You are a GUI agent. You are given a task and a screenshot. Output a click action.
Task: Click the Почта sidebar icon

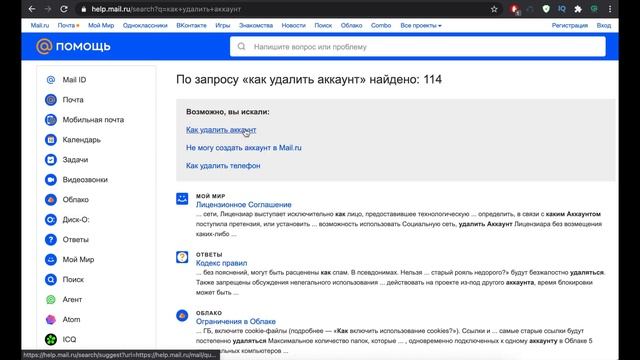coord(51,100)
